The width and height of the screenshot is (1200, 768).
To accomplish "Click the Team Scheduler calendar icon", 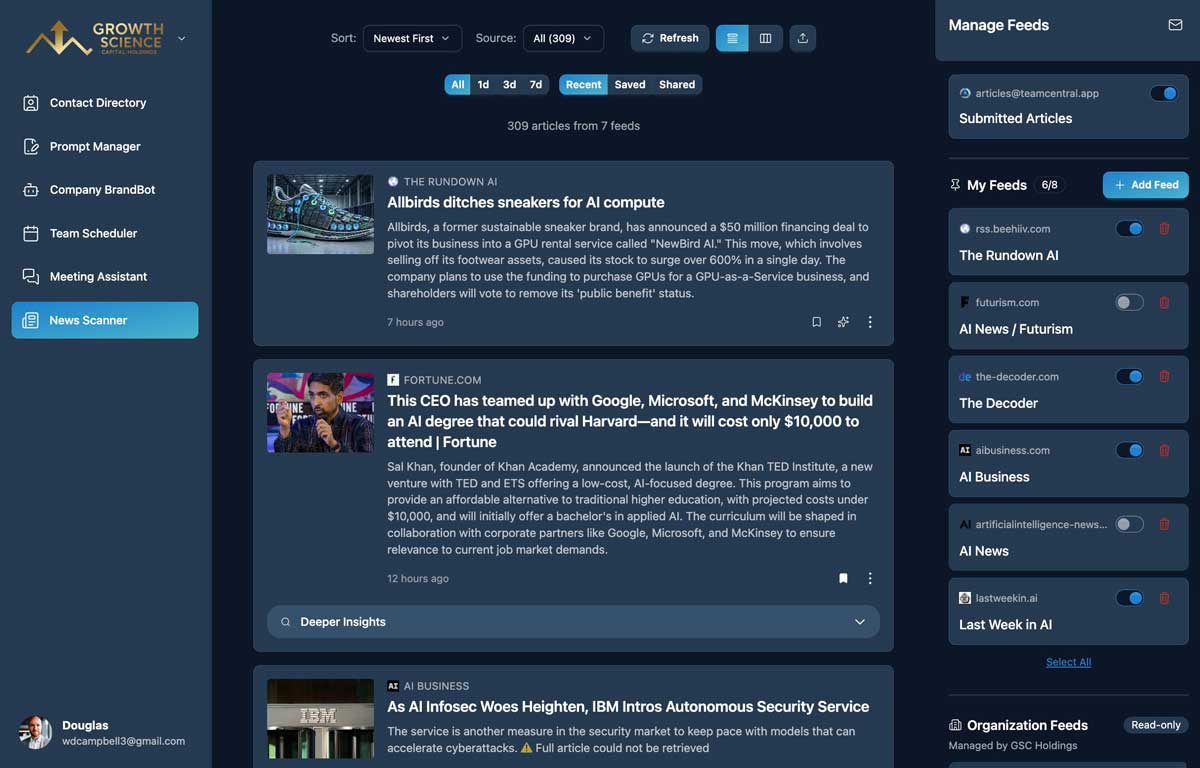I will pyautogui.click(x=31, y=233).
